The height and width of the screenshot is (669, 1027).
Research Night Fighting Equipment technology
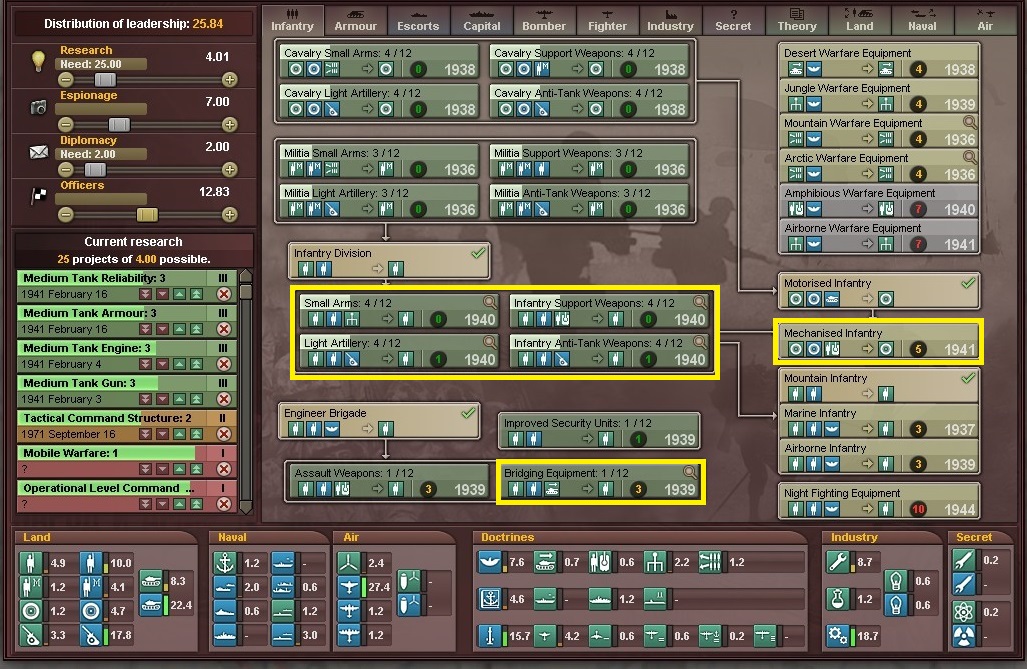(878, 501)
